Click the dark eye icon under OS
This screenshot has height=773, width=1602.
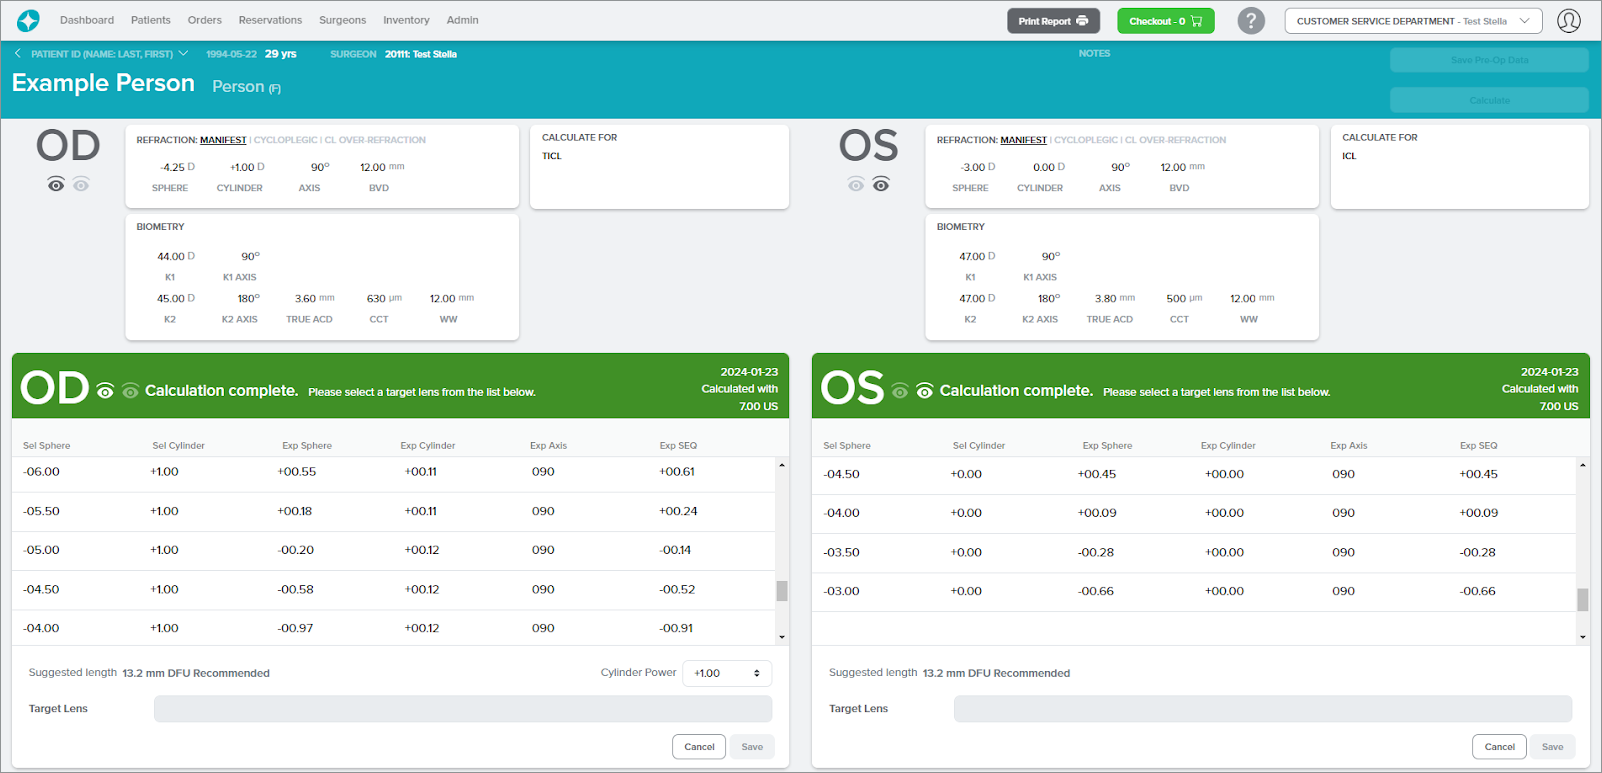click(881, 185)
